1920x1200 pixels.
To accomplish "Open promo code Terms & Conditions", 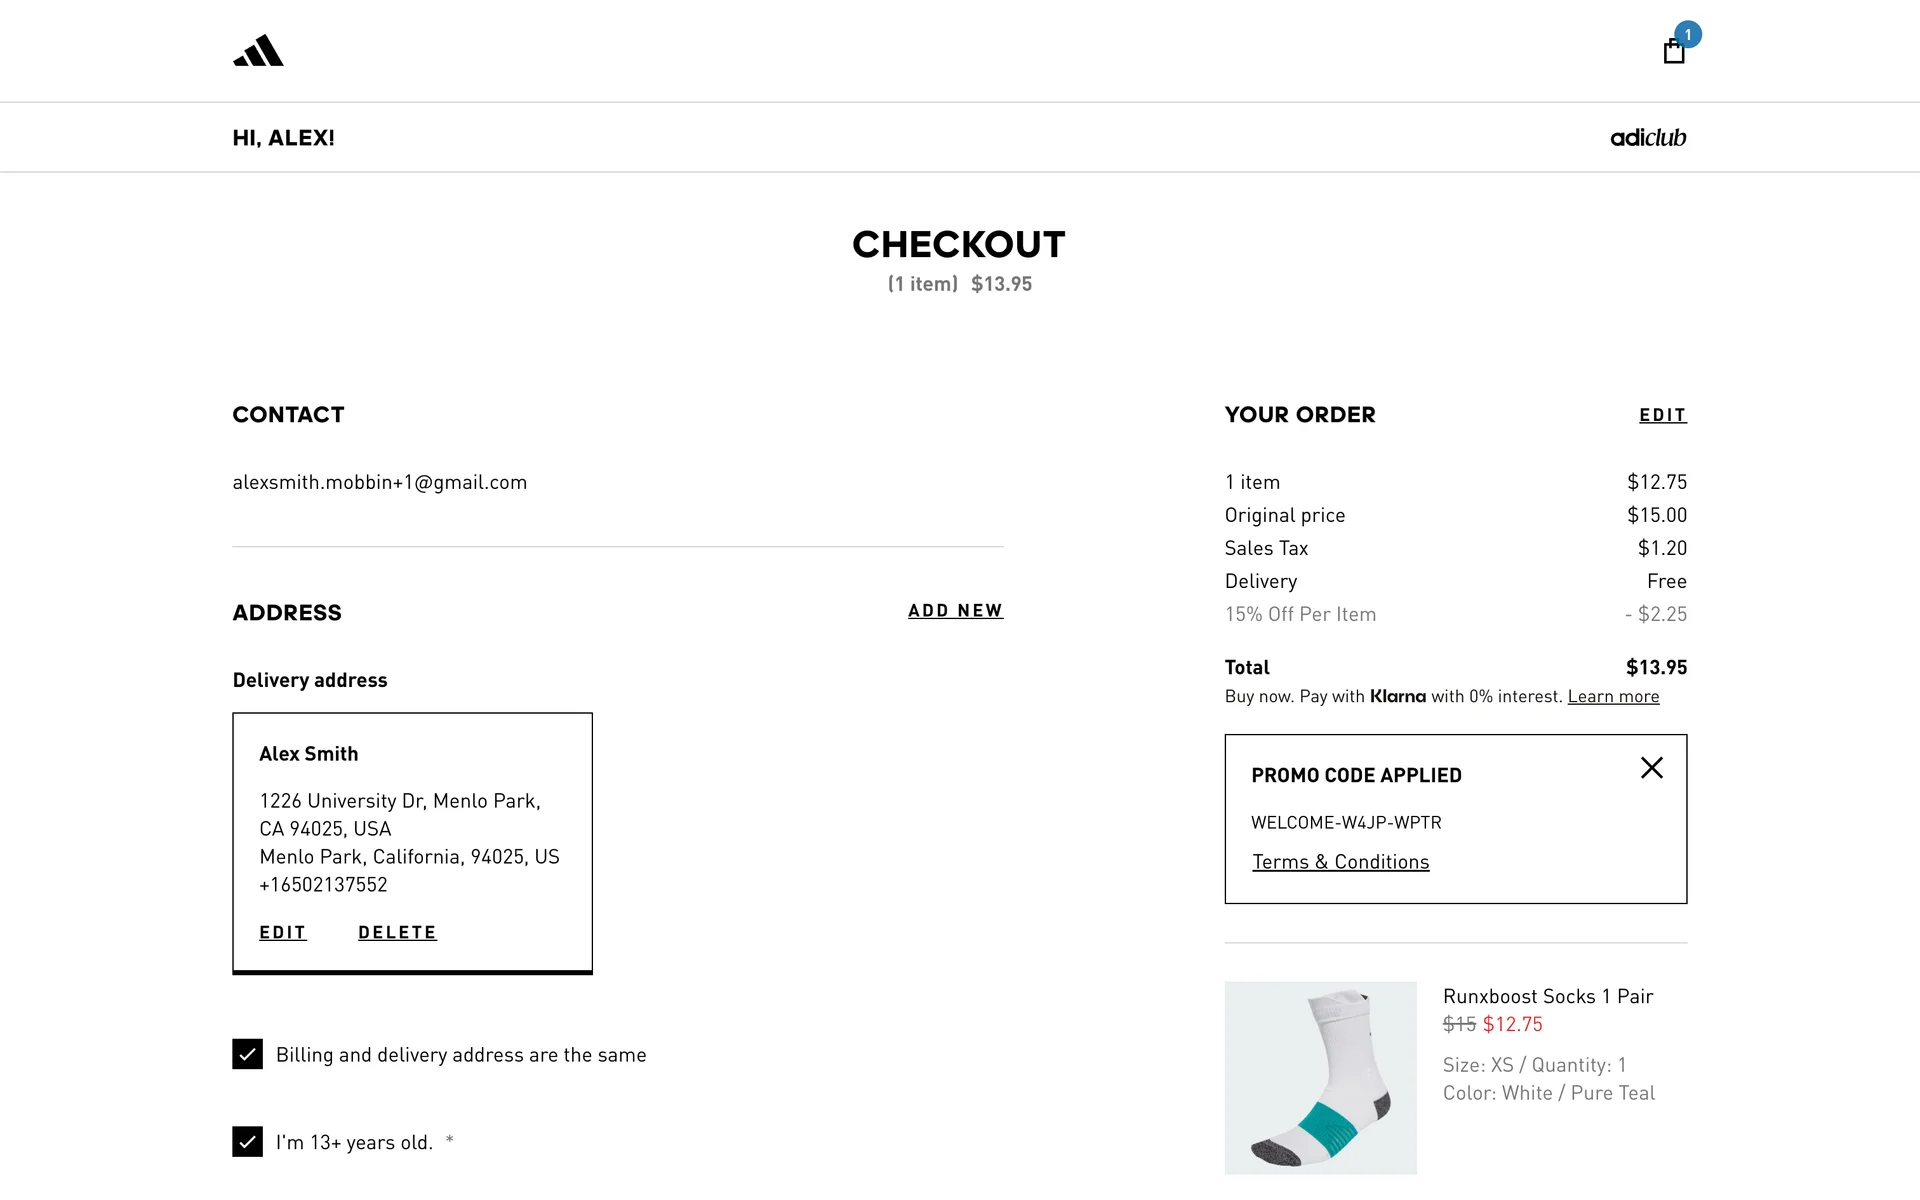I will coord(1340,862).
